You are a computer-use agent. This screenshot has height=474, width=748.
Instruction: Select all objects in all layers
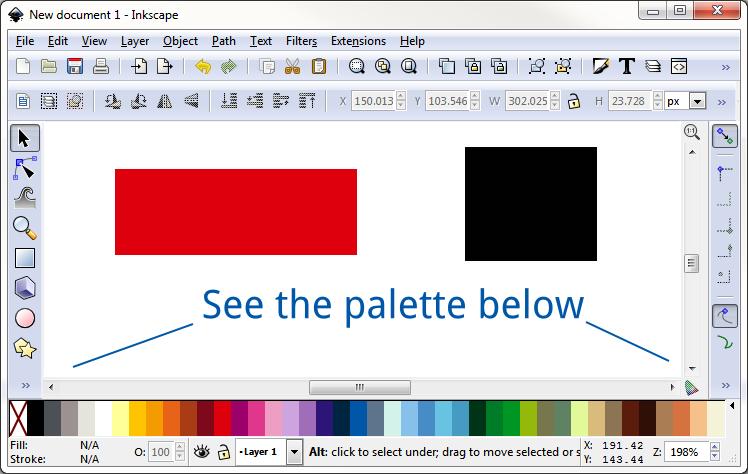[49, 101]
